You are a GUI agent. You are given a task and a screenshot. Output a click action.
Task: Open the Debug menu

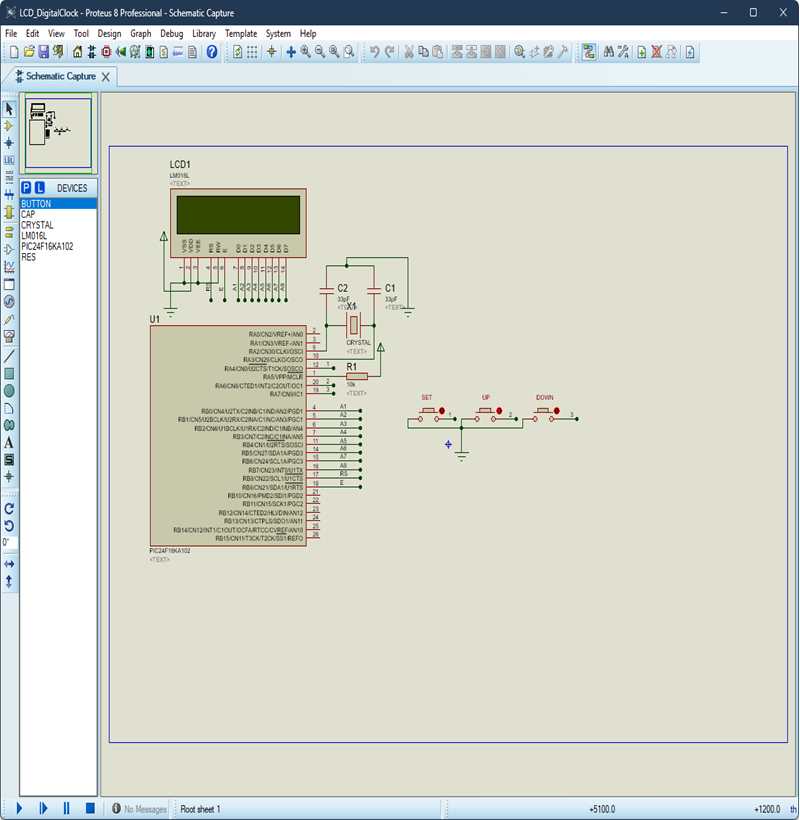coord(170,33)
